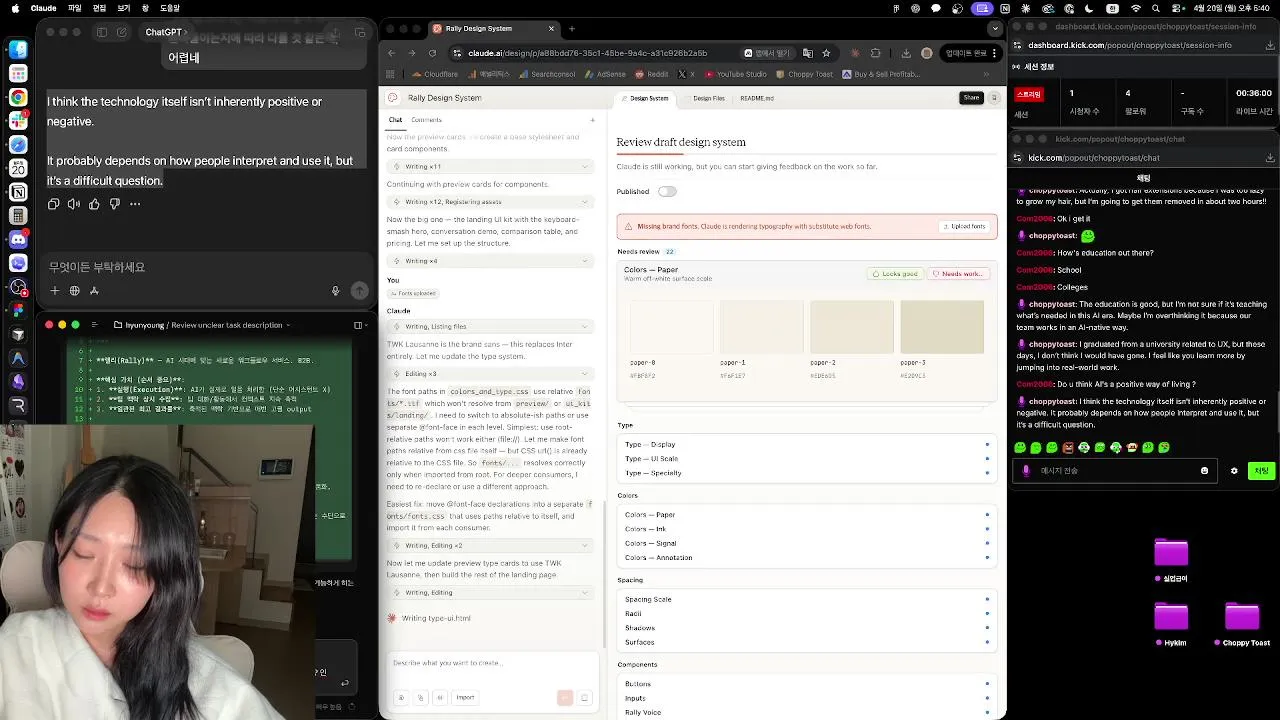
Task: Open the 파일 menu in menu bar
Action: pos(75,8)
